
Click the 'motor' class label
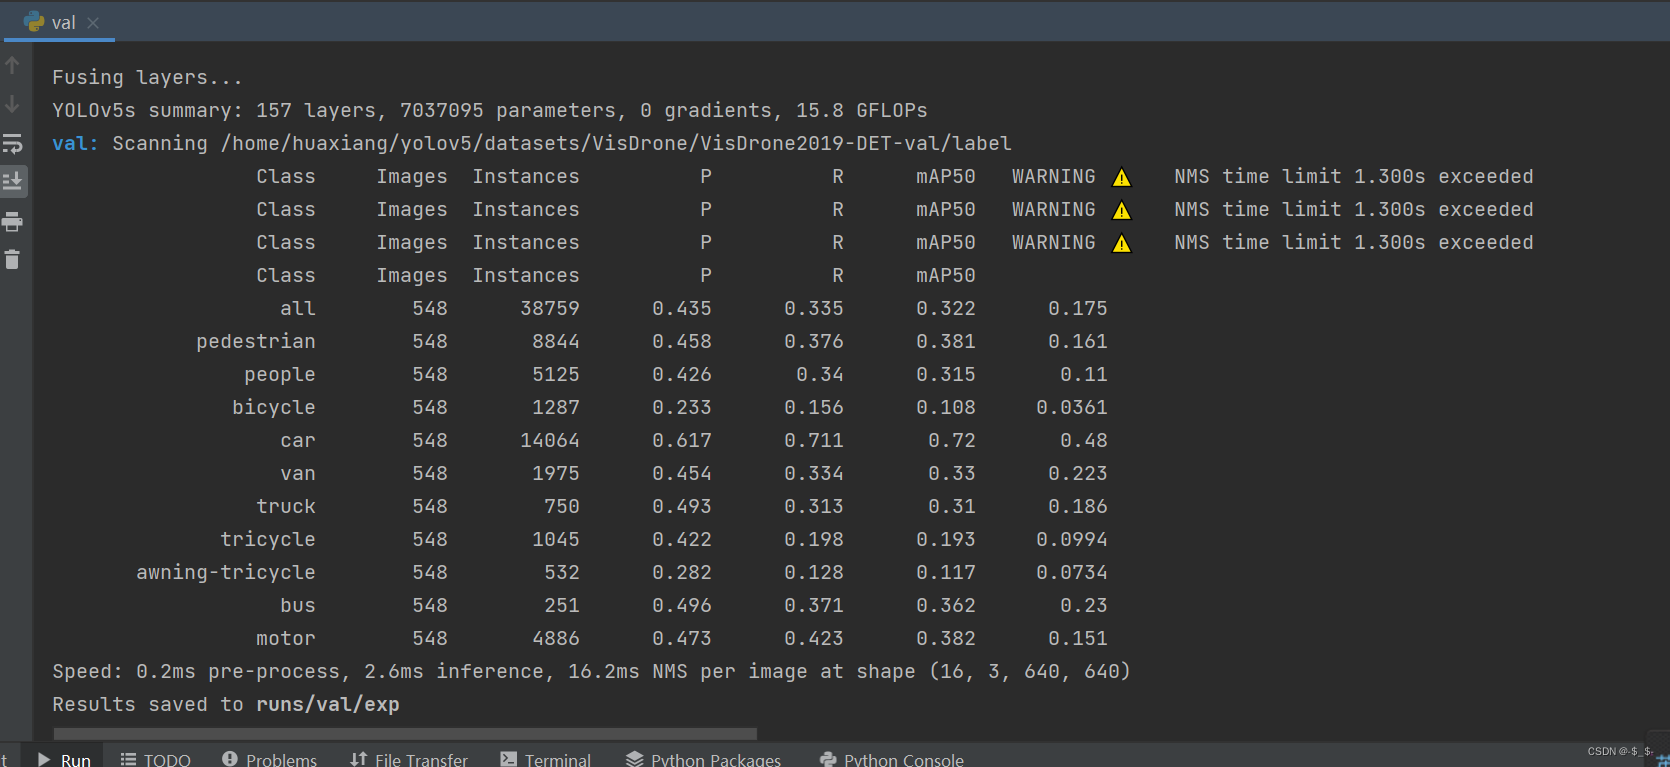point(286,638)
